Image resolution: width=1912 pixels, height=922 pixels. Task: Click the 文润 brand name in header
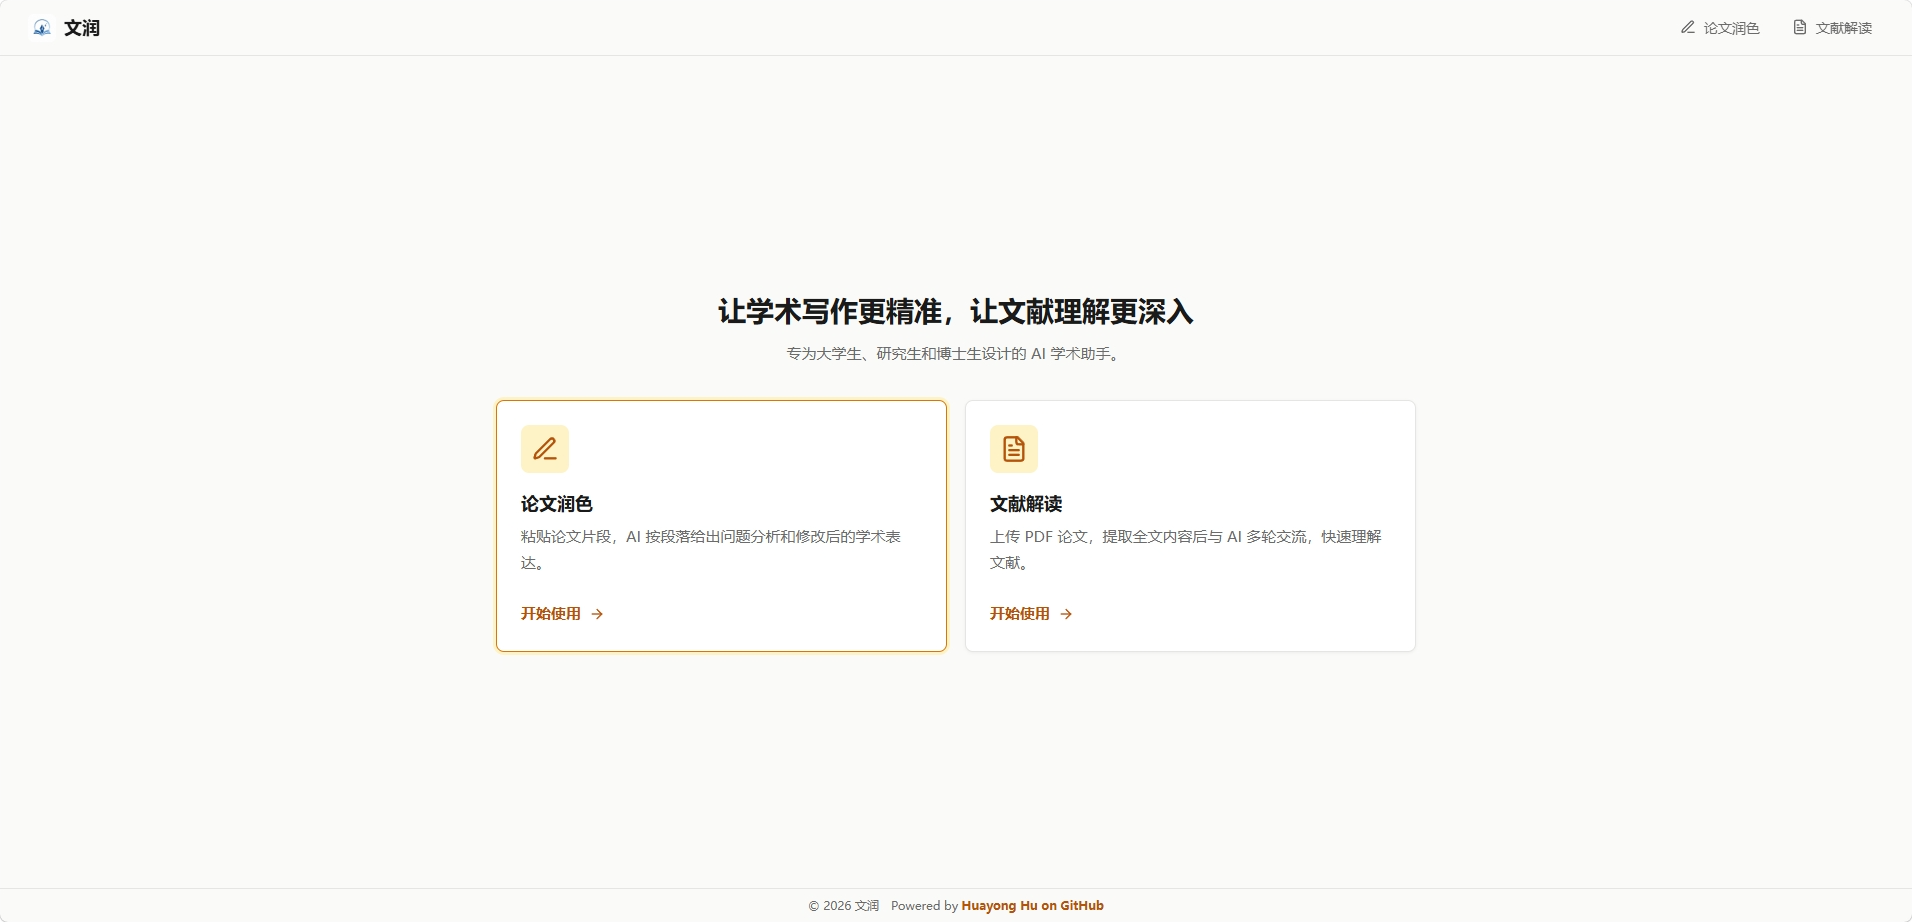[82, 28]
